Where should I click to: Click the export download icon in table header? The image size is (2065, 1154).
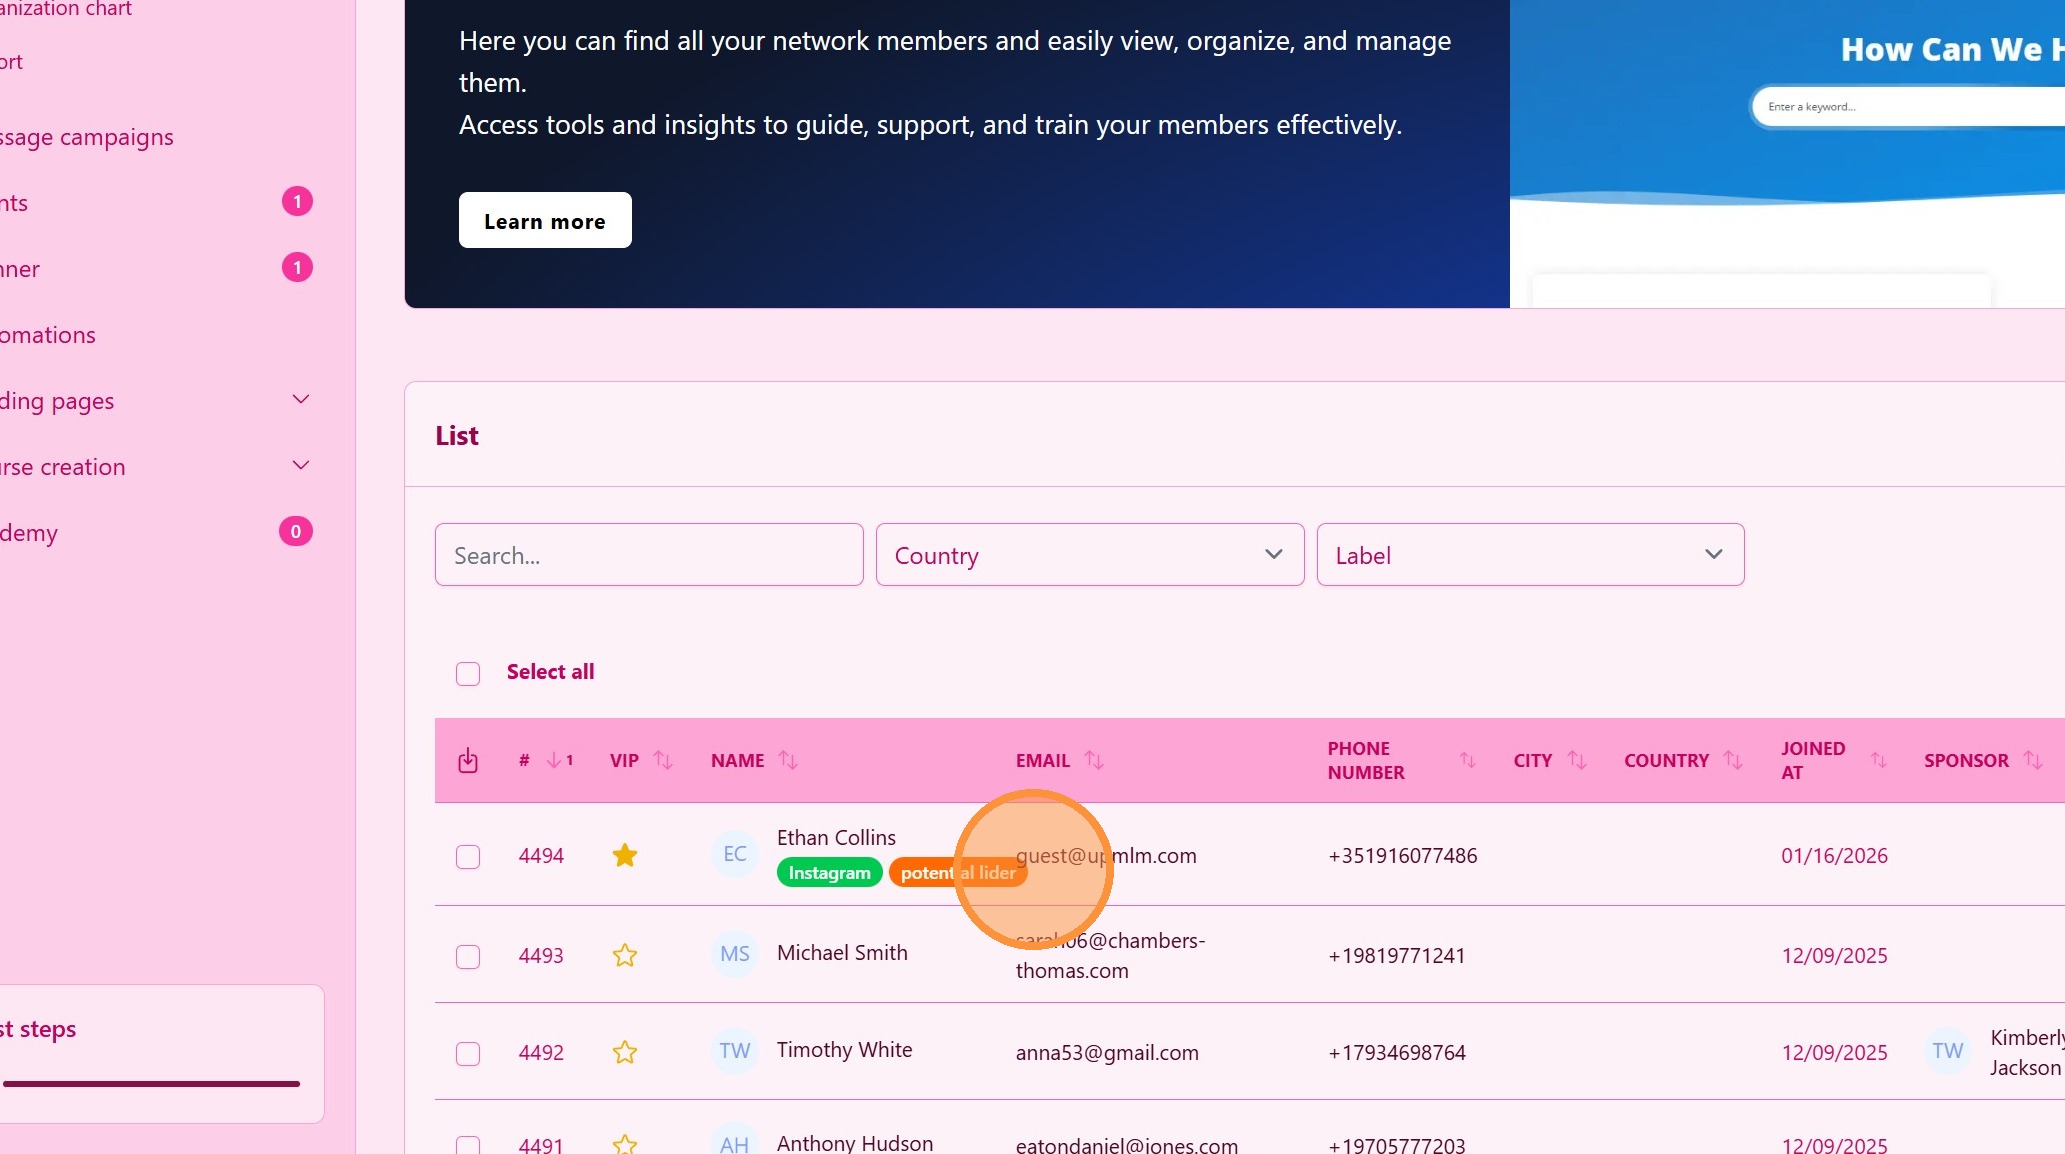467,761
